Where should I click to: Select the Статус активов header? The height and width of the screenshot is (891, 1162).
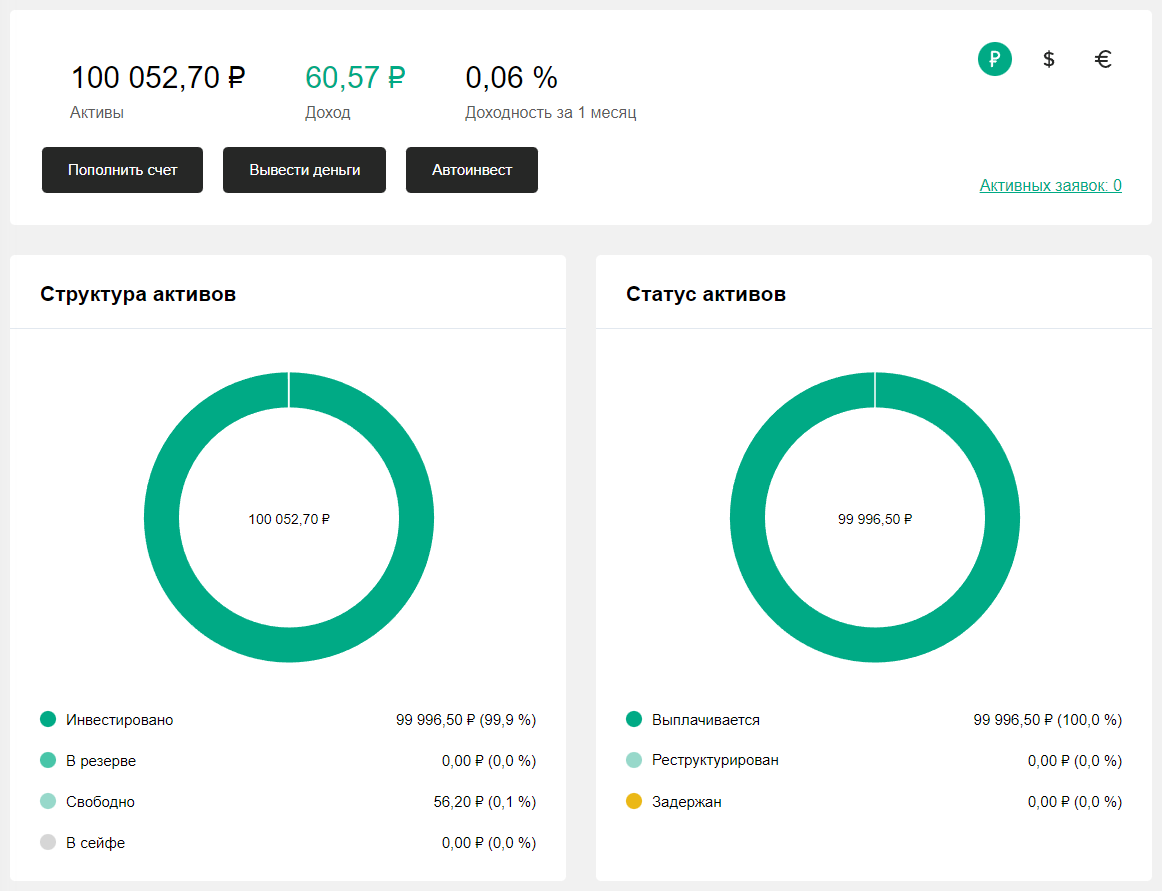[x=705, y=294]
